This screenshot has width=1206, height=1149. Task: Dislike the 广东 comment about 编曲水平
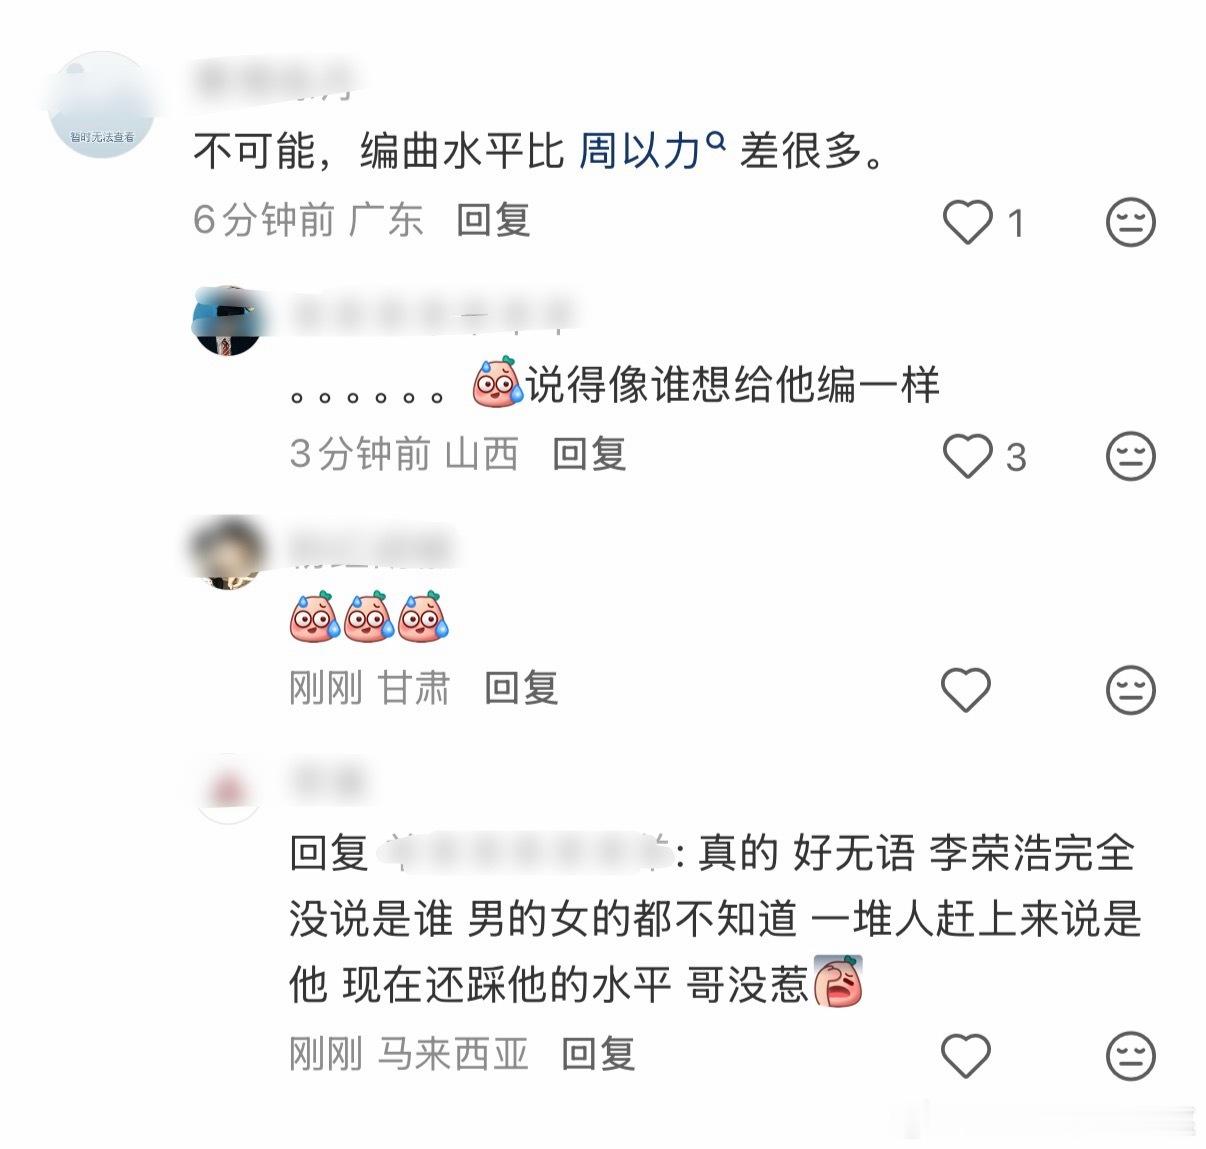[x=1131, y=221]
